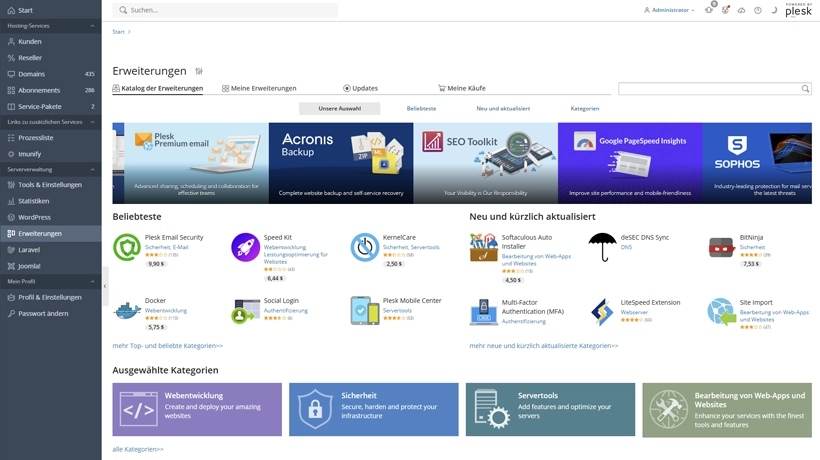820x460 pixels.
Task: Open the Google PageSpeed Insights banner
Action: pyautogui.click(x=630, y=163)
